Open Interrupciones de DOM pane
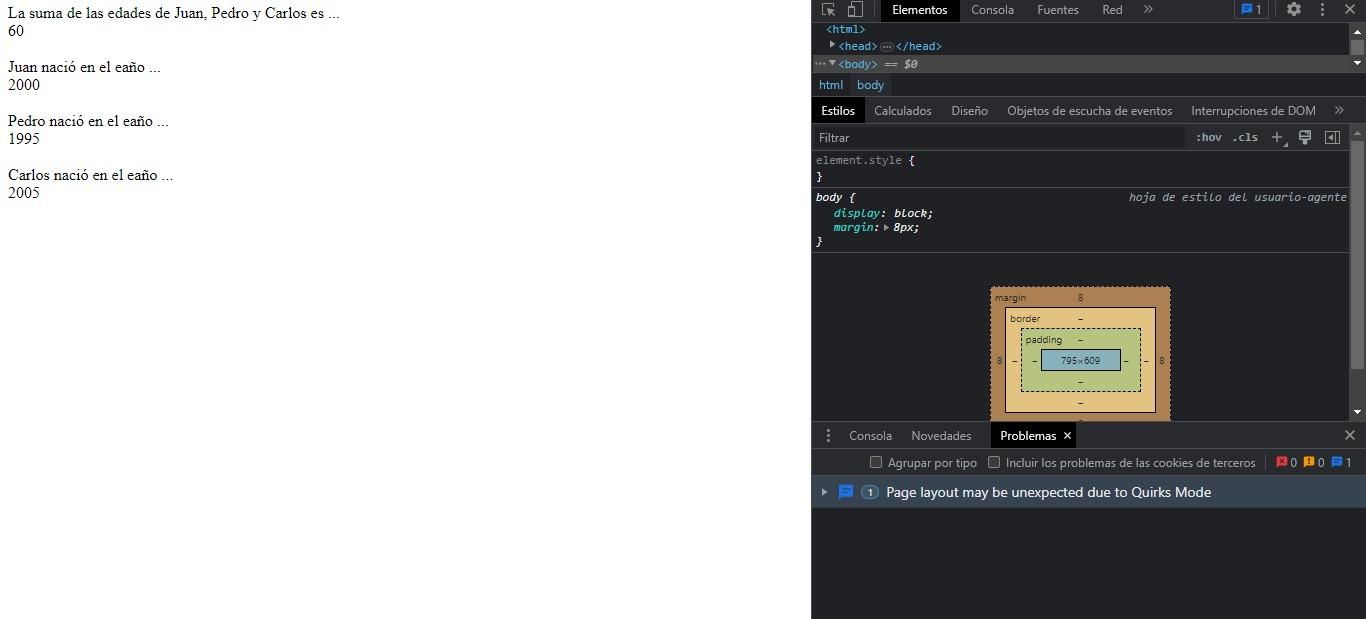Screen dimensions: 1366x619 [x=1253, y=111]
